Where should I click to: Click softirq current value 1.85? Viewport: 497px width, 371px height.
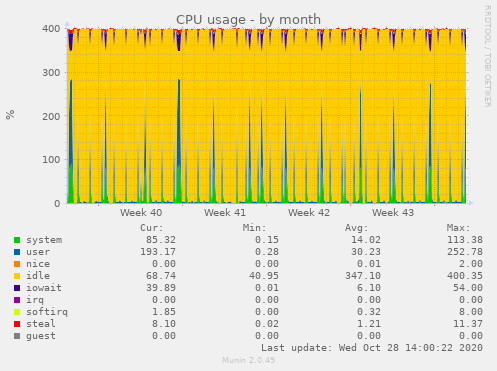click(x=164, y=312)
